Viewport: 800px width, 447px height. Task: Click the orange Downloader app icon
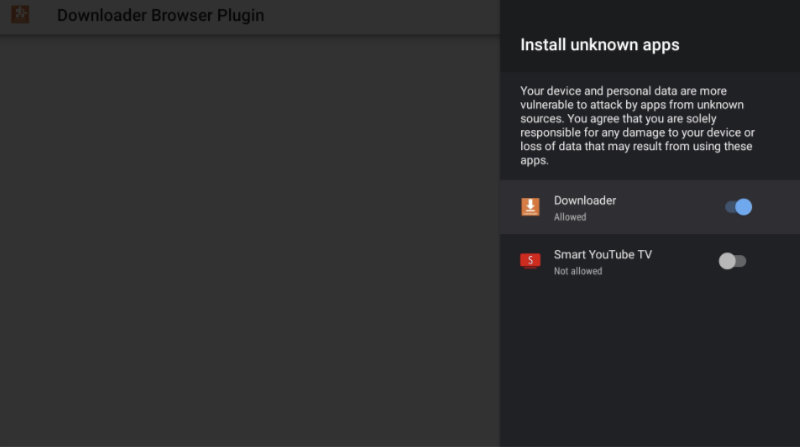click(x=530, y=207)
